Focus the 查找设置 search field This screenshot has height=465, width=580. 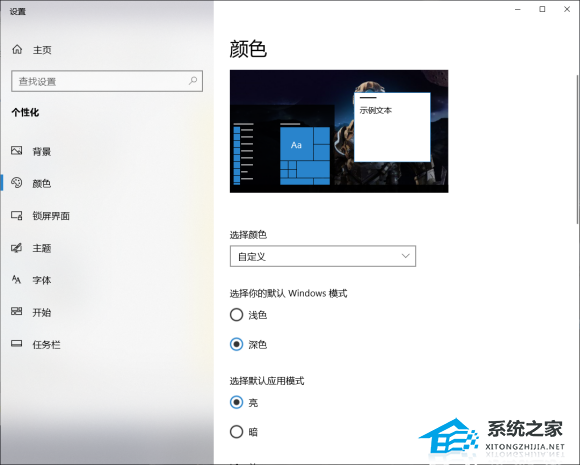[x=107, y=81]
